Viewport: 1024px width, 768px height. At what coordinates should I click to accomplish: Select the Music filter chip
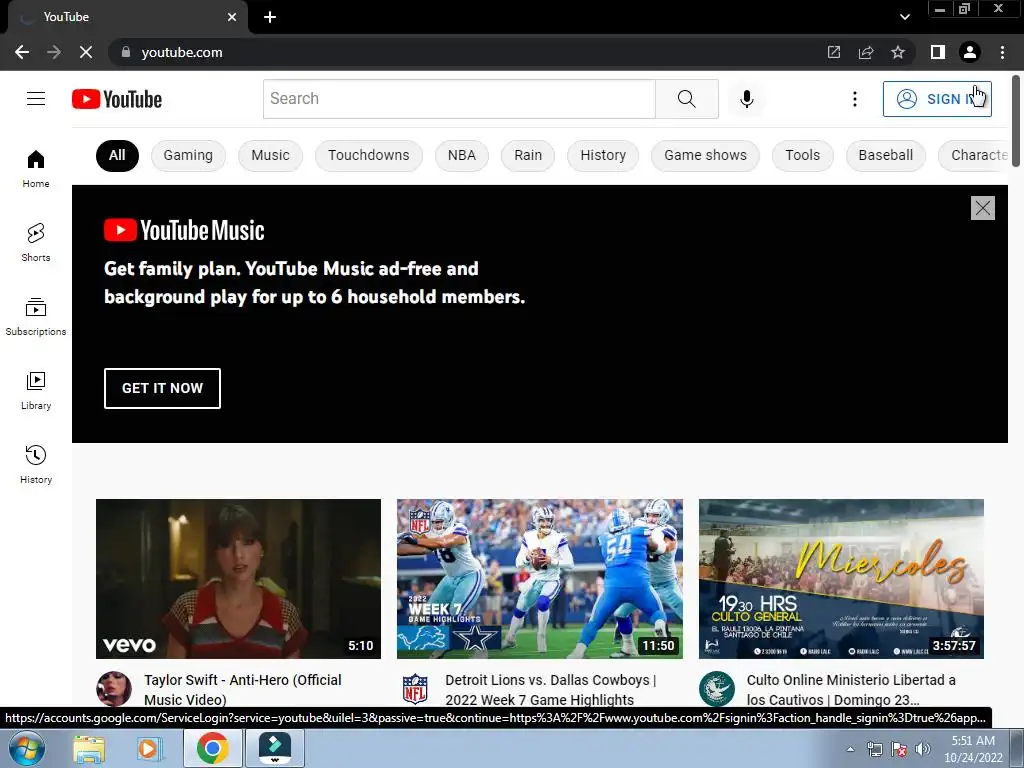270,155
